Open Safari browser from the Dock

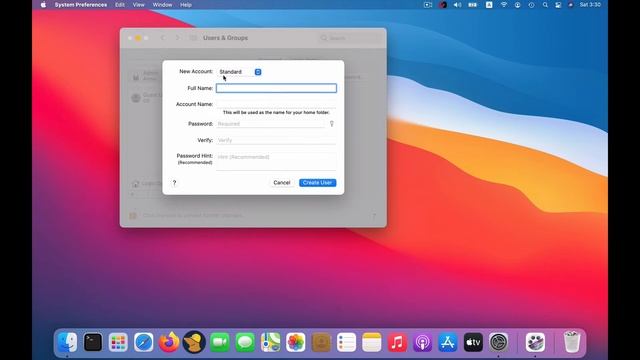[x=144, y=342]
